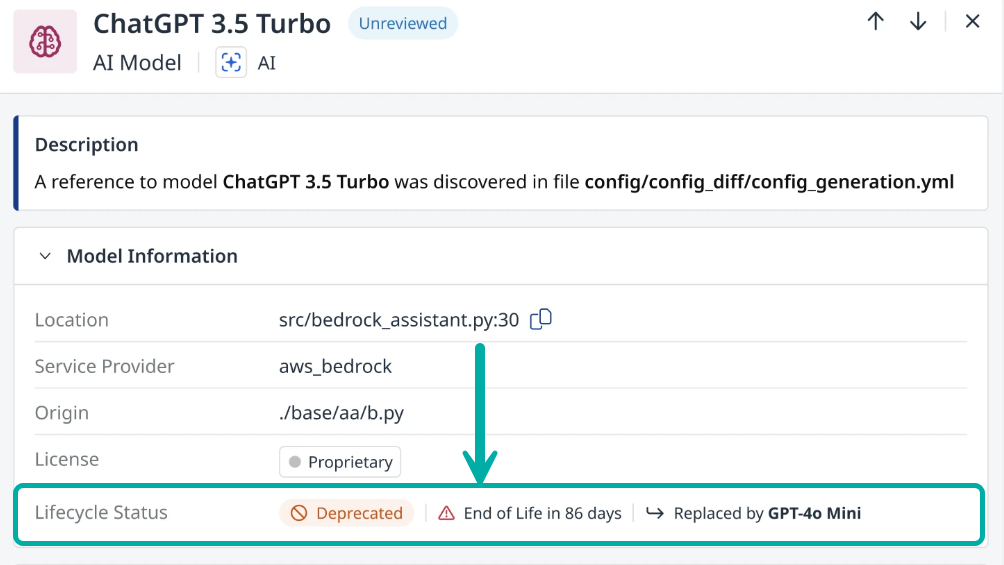The width and height of the screenshot is (1004, 565).
Task: Click the End of Life warning triangle
Action: coord(446,513)
